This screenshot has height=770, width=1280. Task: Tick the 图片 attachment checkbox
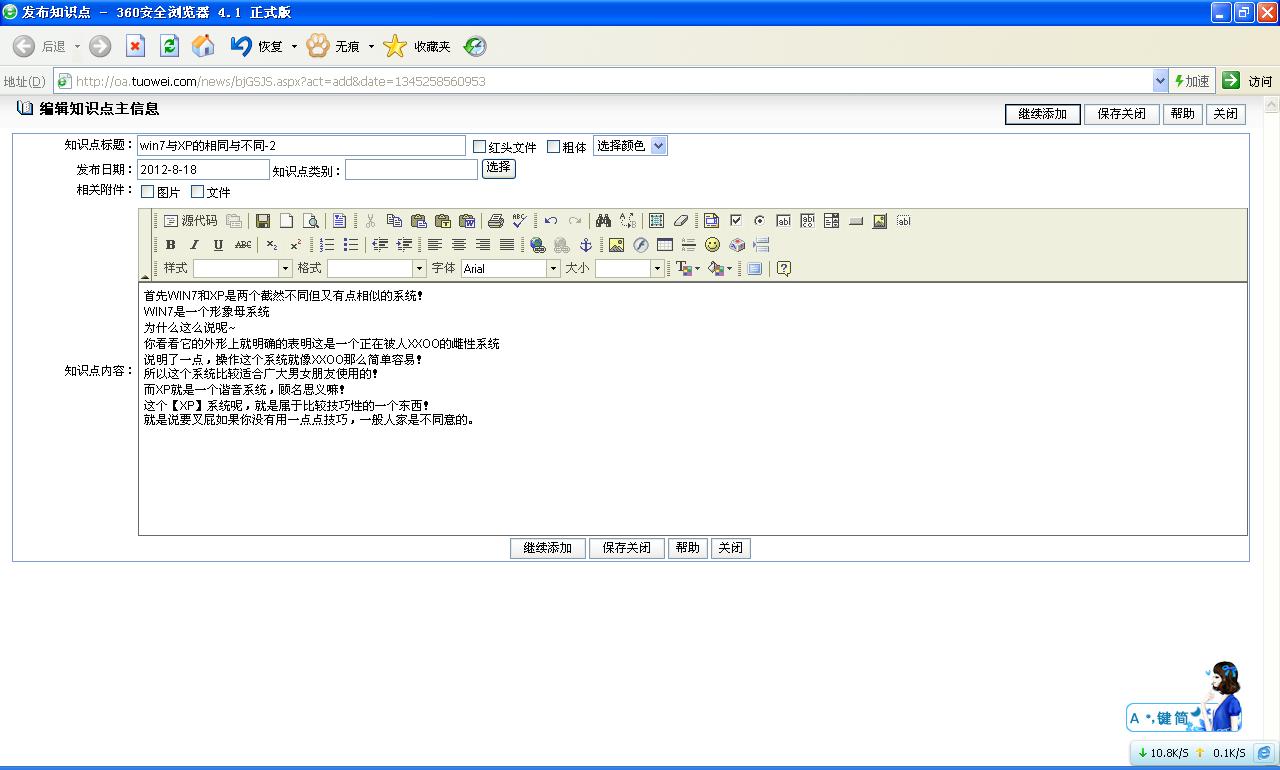[x=148, y=192]
